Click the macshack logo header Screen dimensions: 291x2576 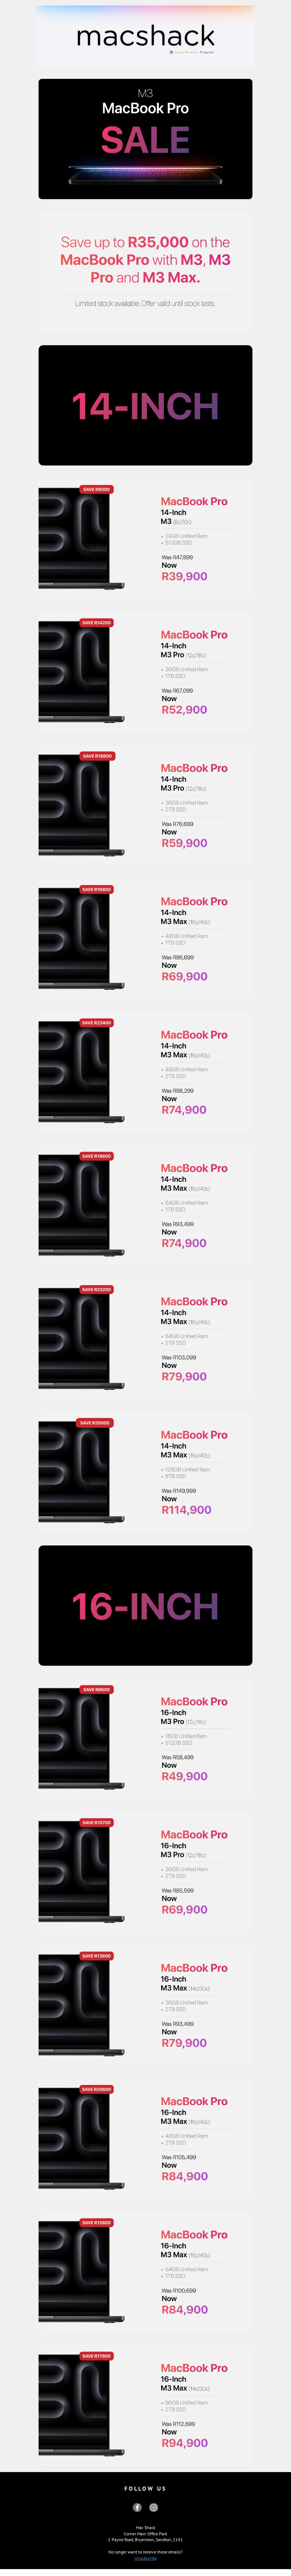pos(146,37)
